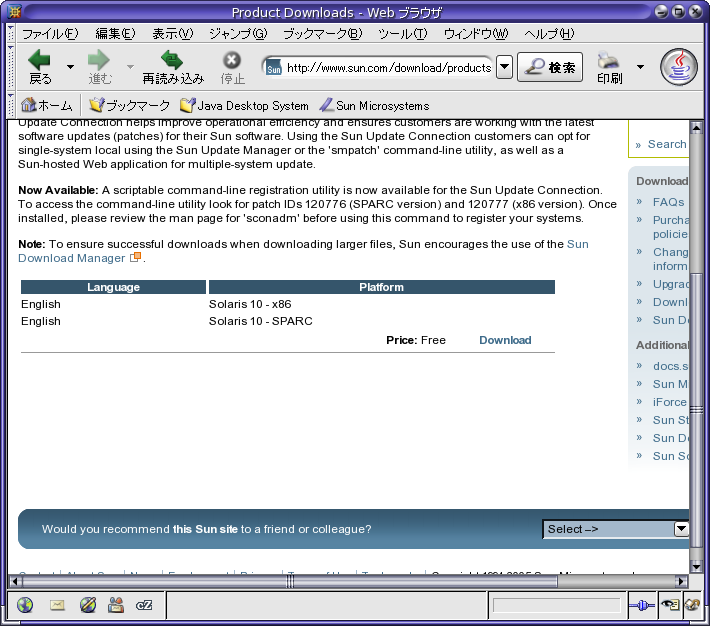Open the 表示(V) menu
Image resolution: width=710 pixels, height=626 pixels.
tap(173, 34)
